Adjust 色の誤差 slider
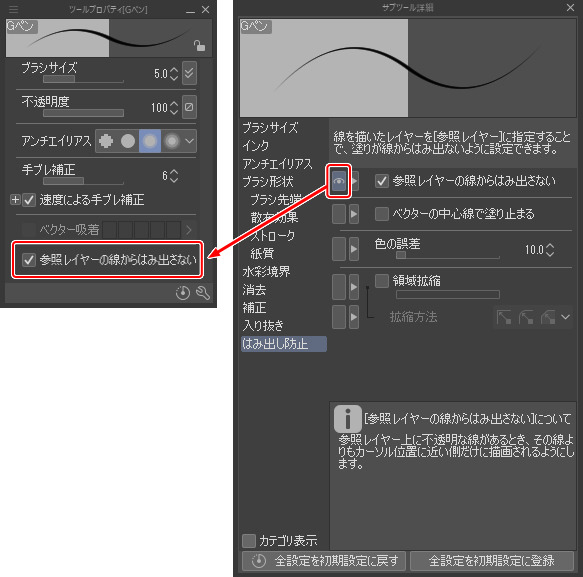This screenshot has width=583, height=577. tap(448, 255)
